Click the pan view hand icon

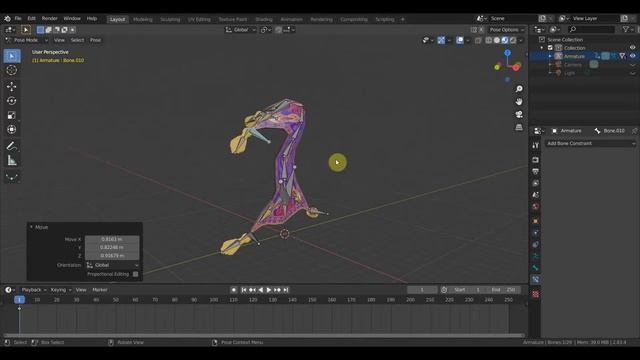pos(519,102)
